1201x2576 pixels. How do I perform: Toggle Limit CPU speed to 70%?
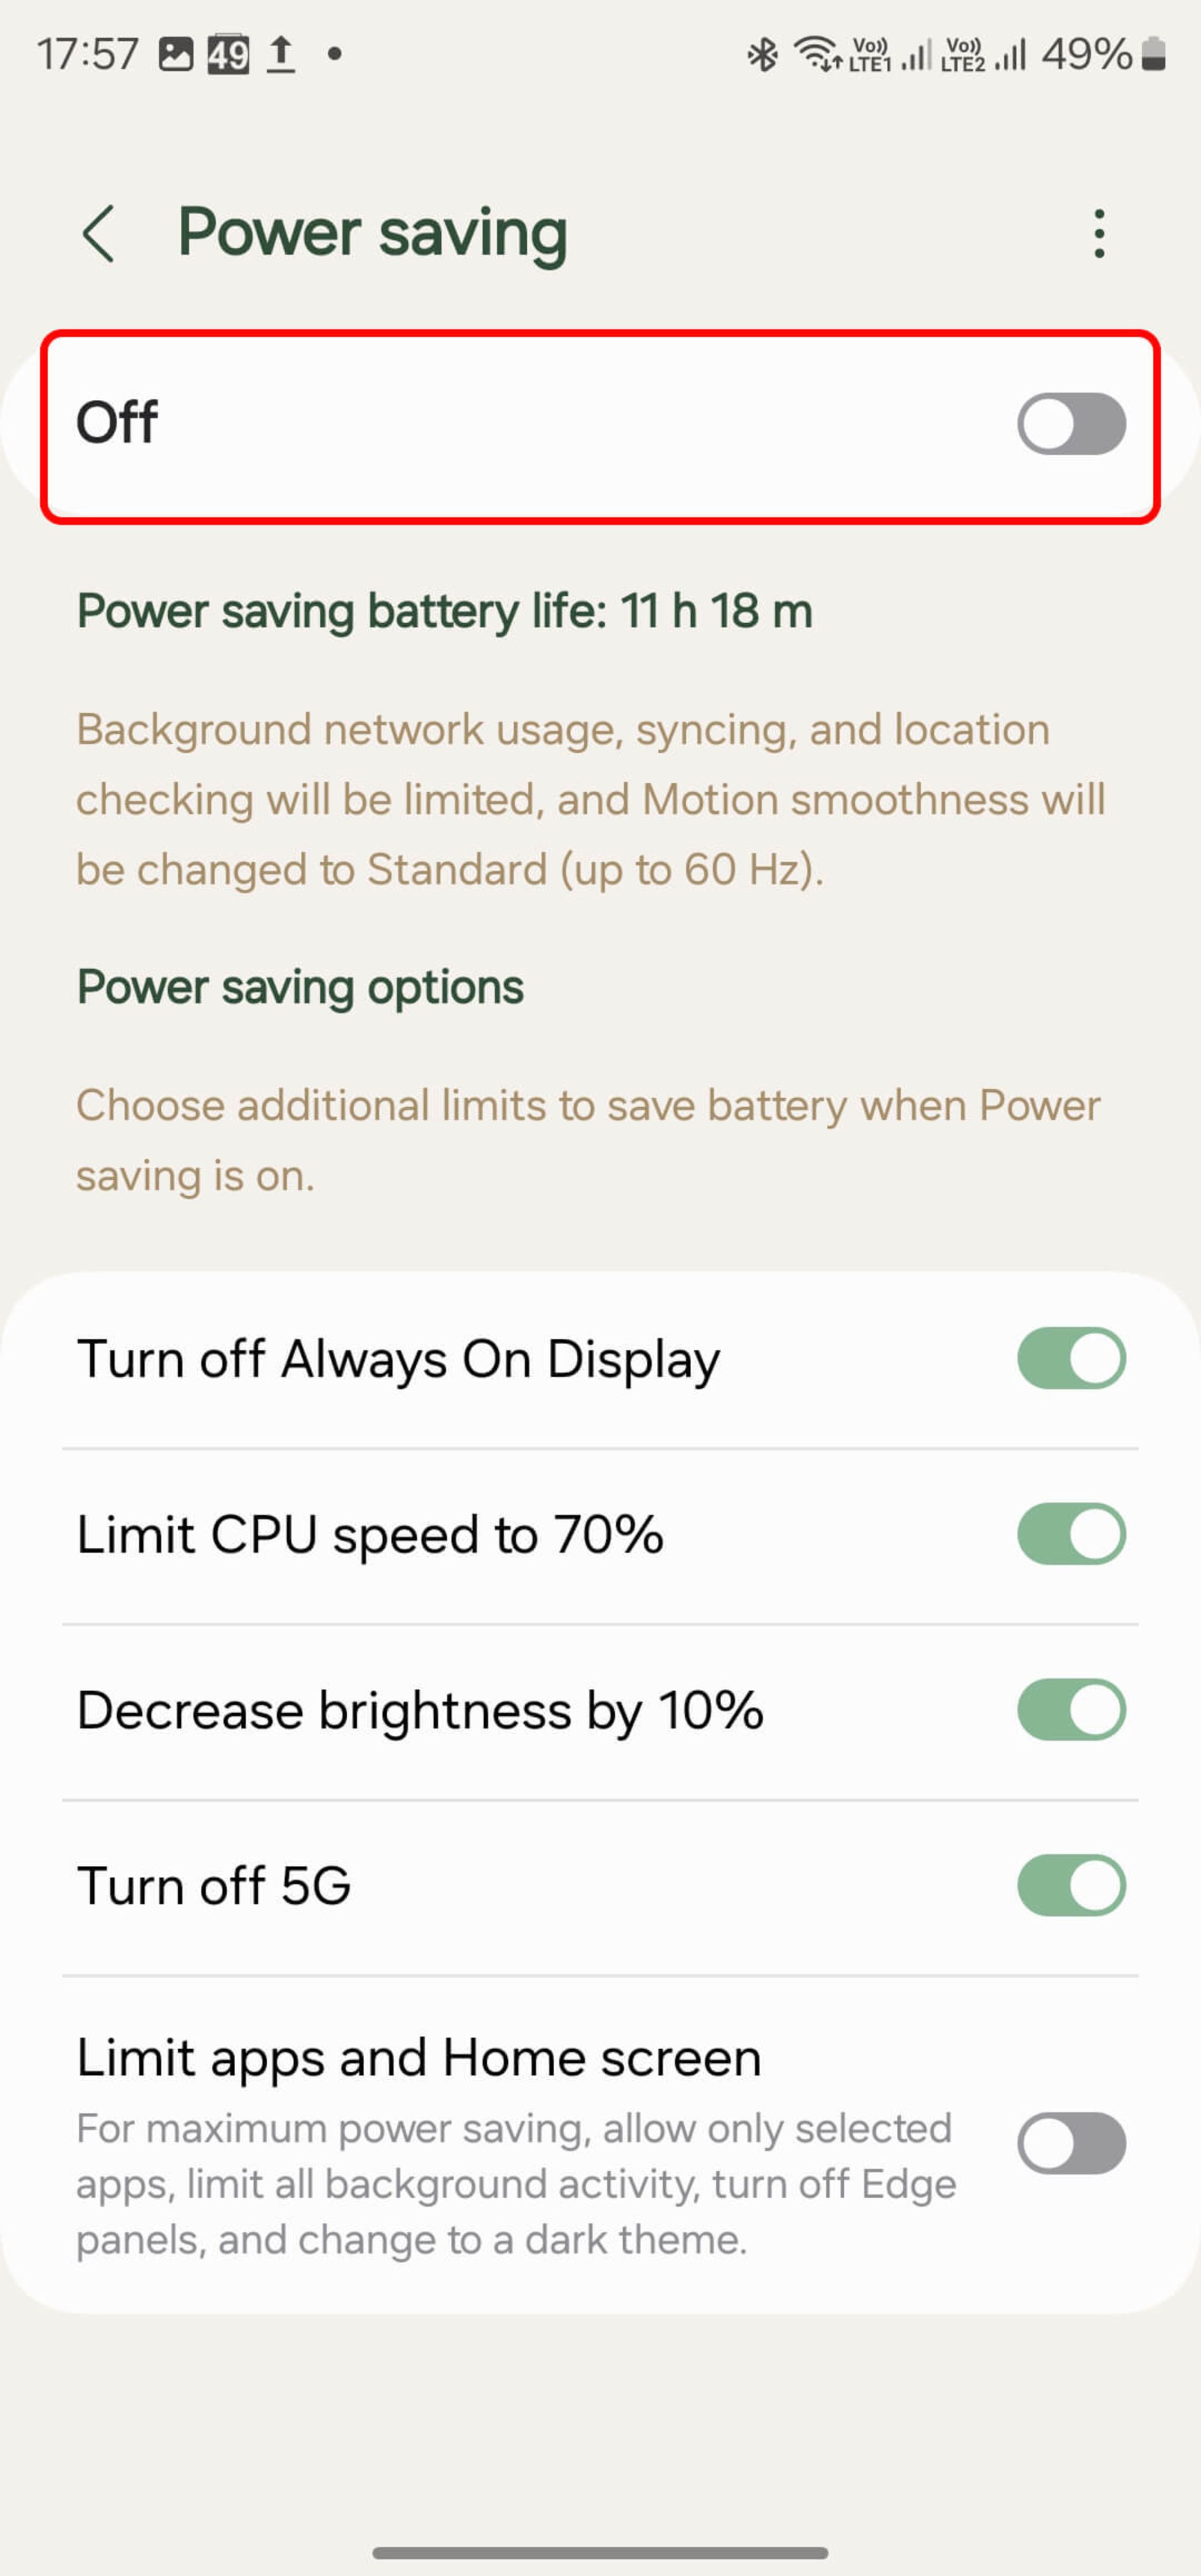click(1071, 1534)
